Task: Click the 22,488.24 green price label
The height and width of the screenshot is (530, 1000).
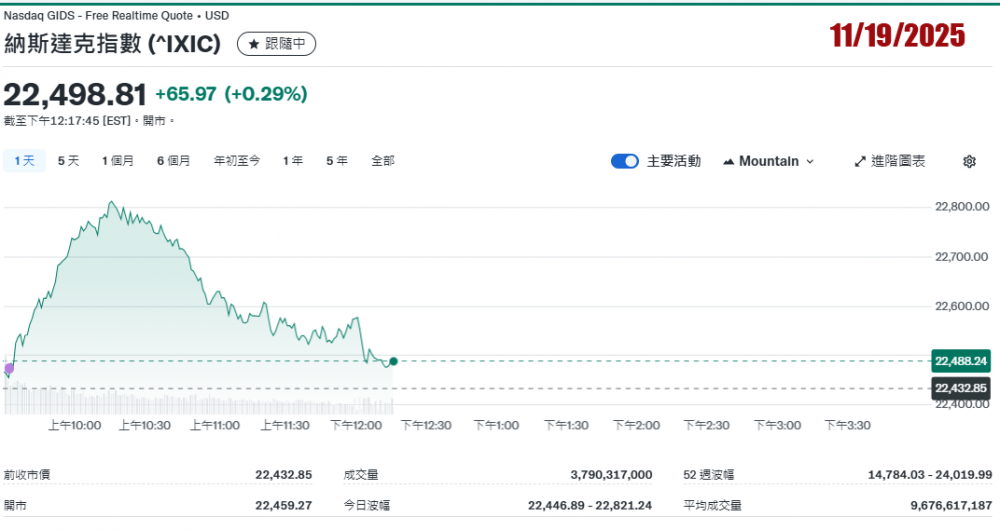Action: pos(960,361)
